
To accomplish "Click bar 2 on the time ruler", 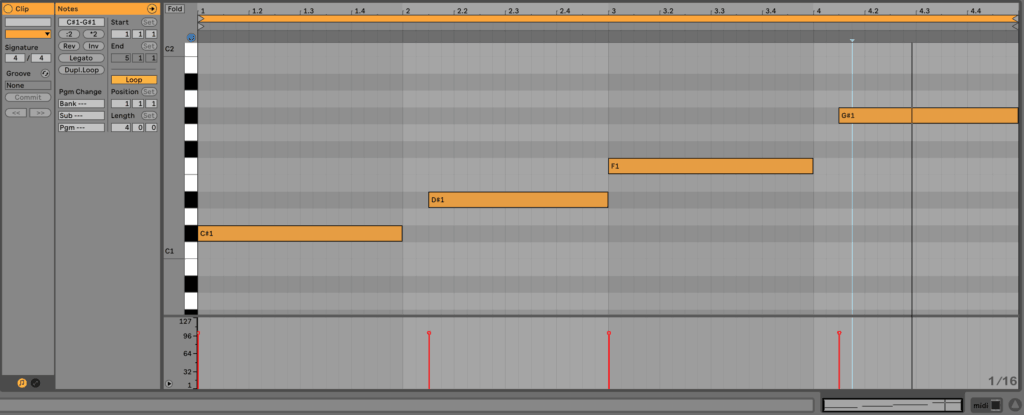I will point(407,12).
